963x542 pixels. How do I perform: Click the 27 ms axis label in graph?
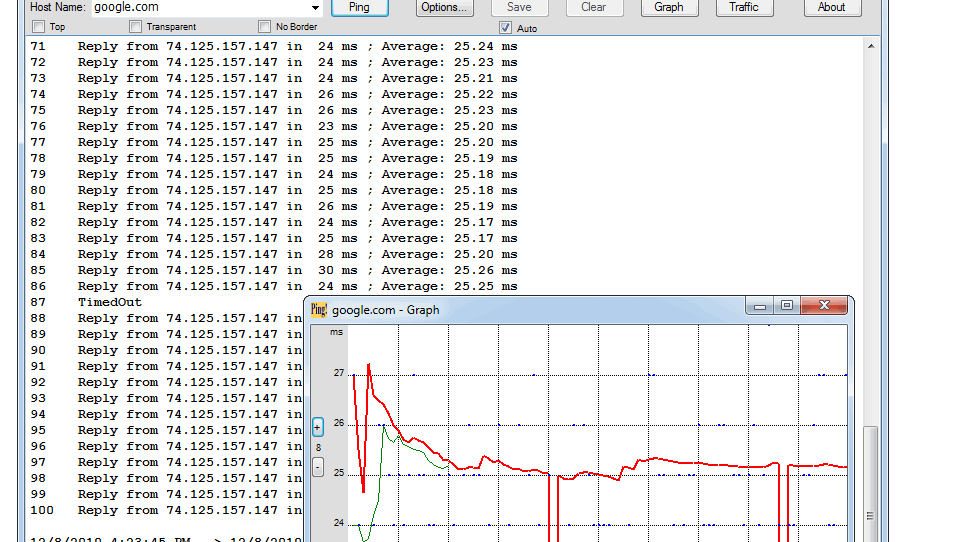click(338, 373)
